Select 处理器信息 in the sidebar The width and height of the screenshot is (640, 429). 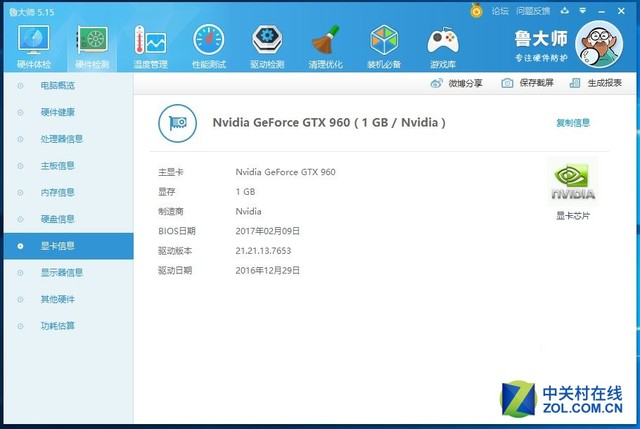pos(61,139)
